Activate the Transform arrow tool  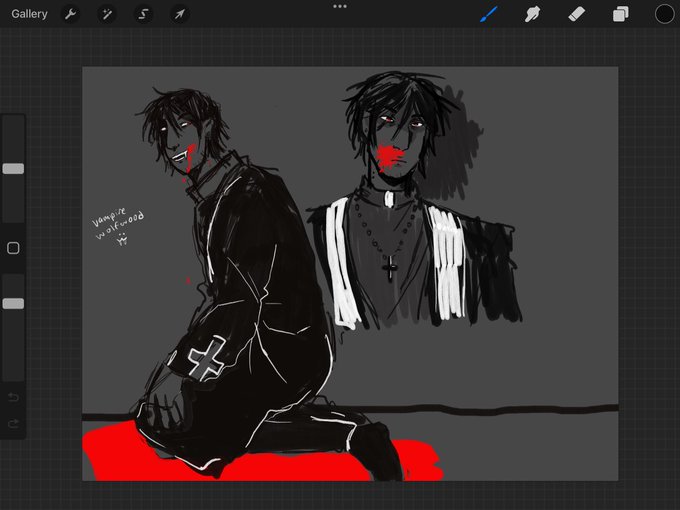pos(180,14)
